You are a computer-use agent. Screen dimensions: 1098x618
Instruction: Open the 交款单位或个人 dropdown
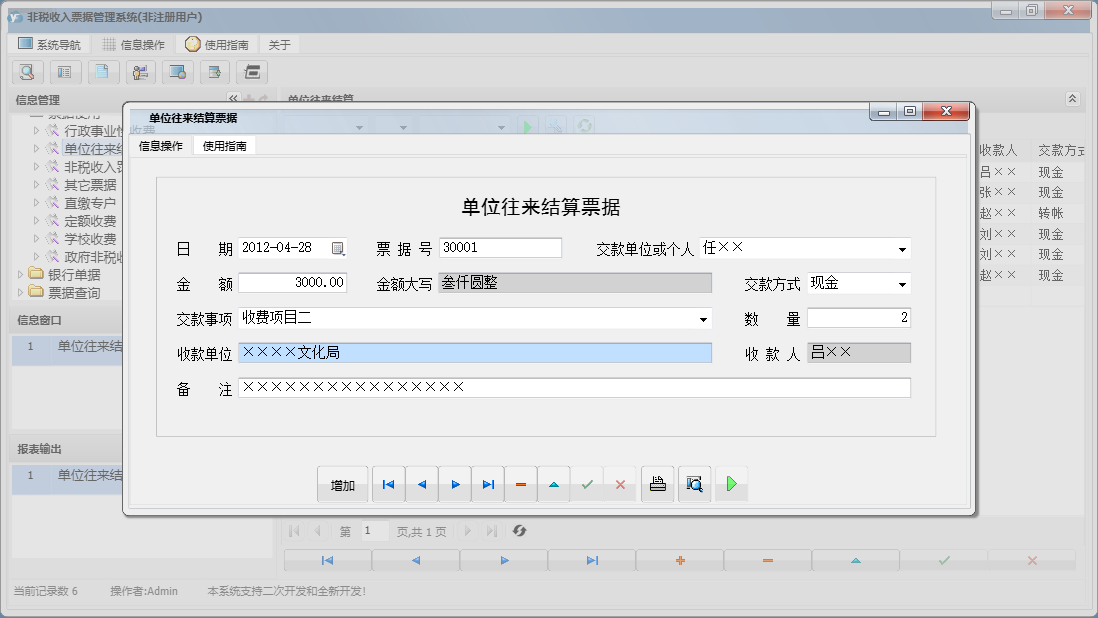[902, 249]
